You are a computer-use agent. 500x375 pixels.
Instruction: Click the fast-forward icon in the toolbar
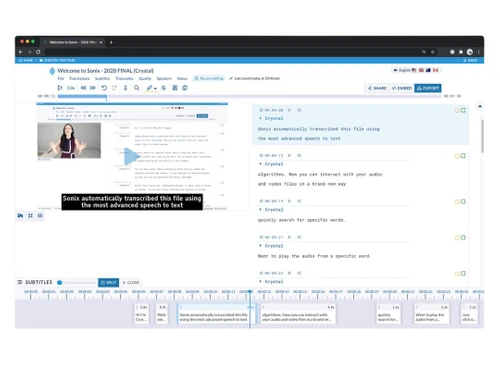[x=93, y=88]
